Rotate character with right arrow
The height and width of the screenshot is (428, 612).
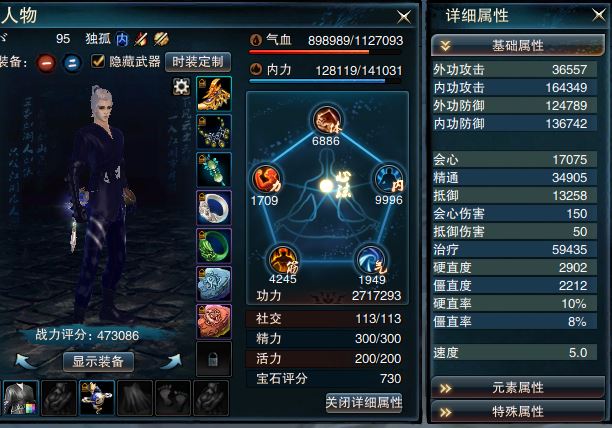(x=171, y=361)
